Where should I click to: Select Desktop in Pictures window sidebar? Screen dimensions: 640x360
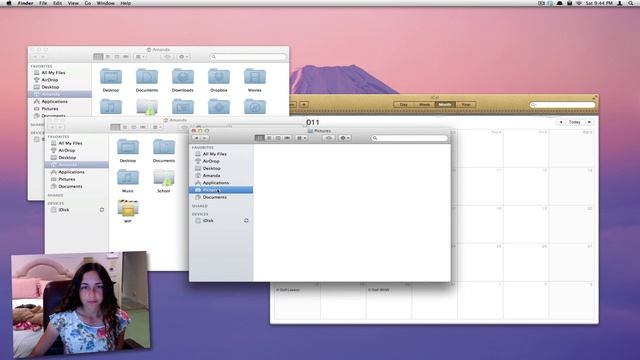(221, 168)
